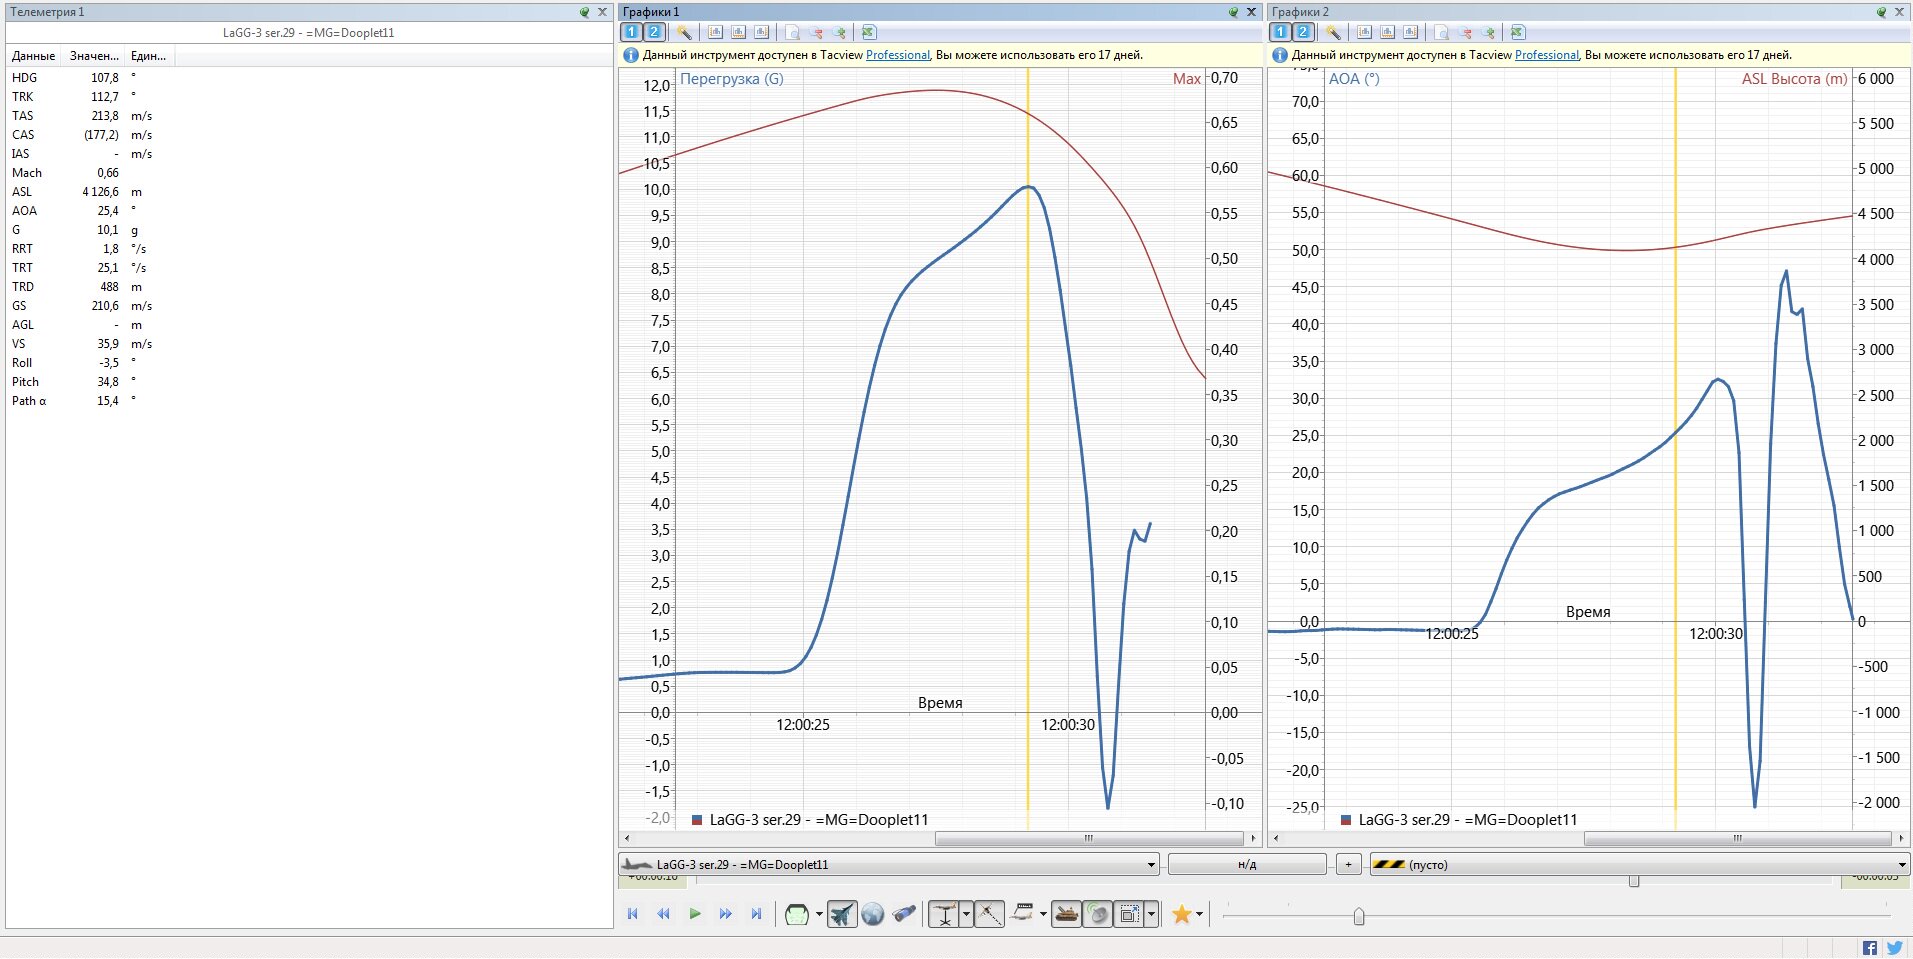Click the tank icon in bottom toolbar
Screen dimensions: 1913x959
click(1066, 914)
